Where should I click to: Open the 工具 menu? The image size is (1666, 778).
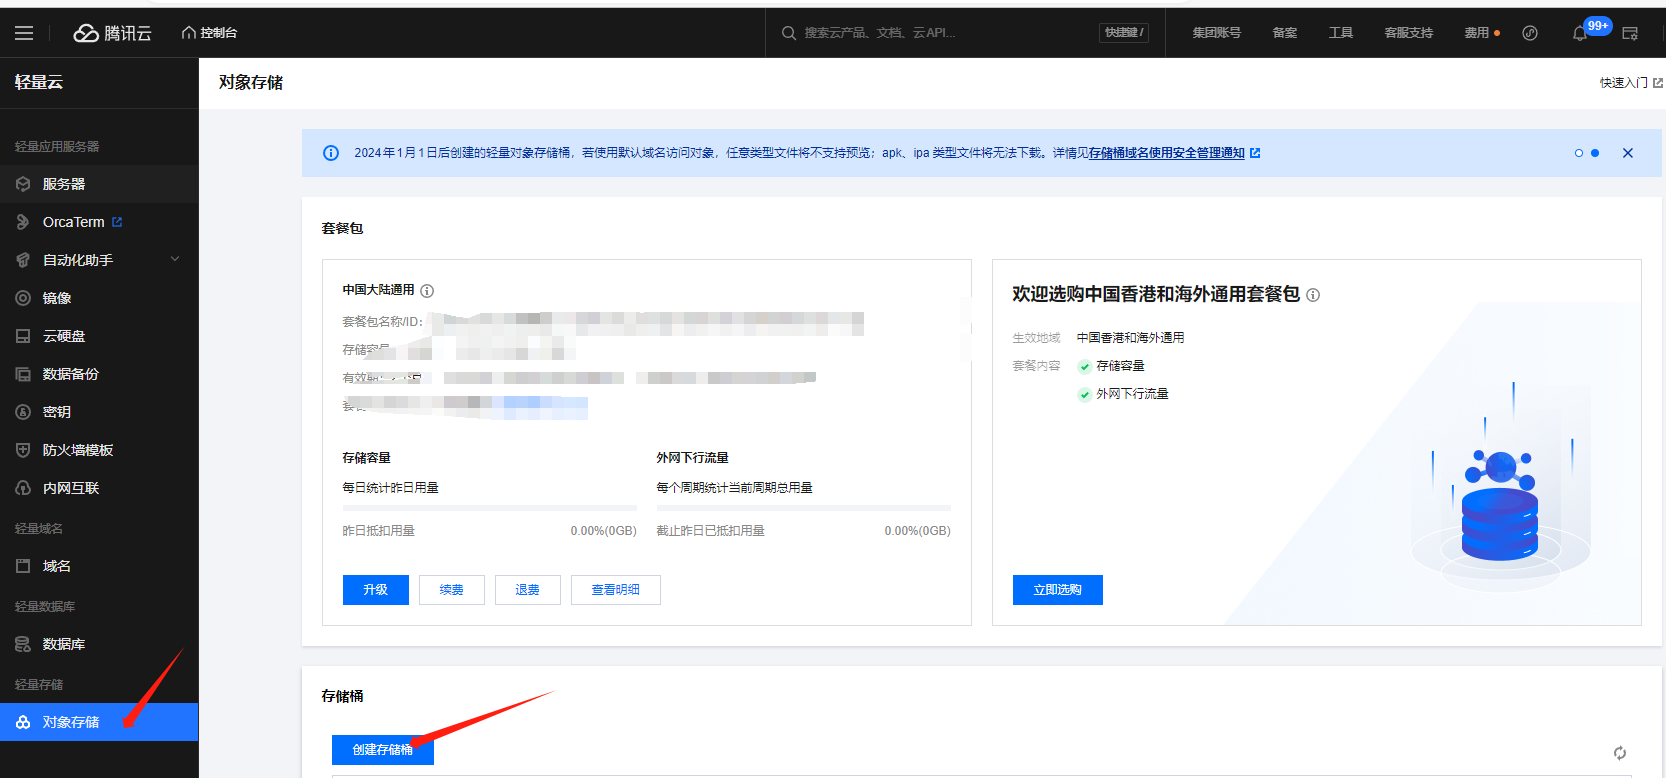(1340, 33)
